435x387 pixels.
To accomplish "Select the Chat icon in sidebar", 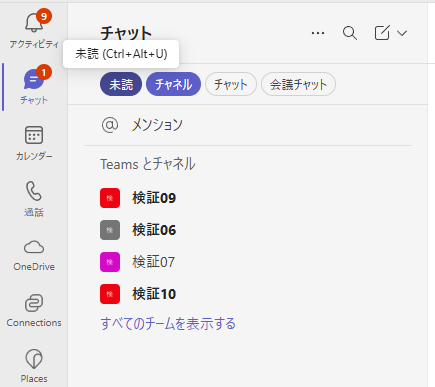I will [x=34, y=80].
